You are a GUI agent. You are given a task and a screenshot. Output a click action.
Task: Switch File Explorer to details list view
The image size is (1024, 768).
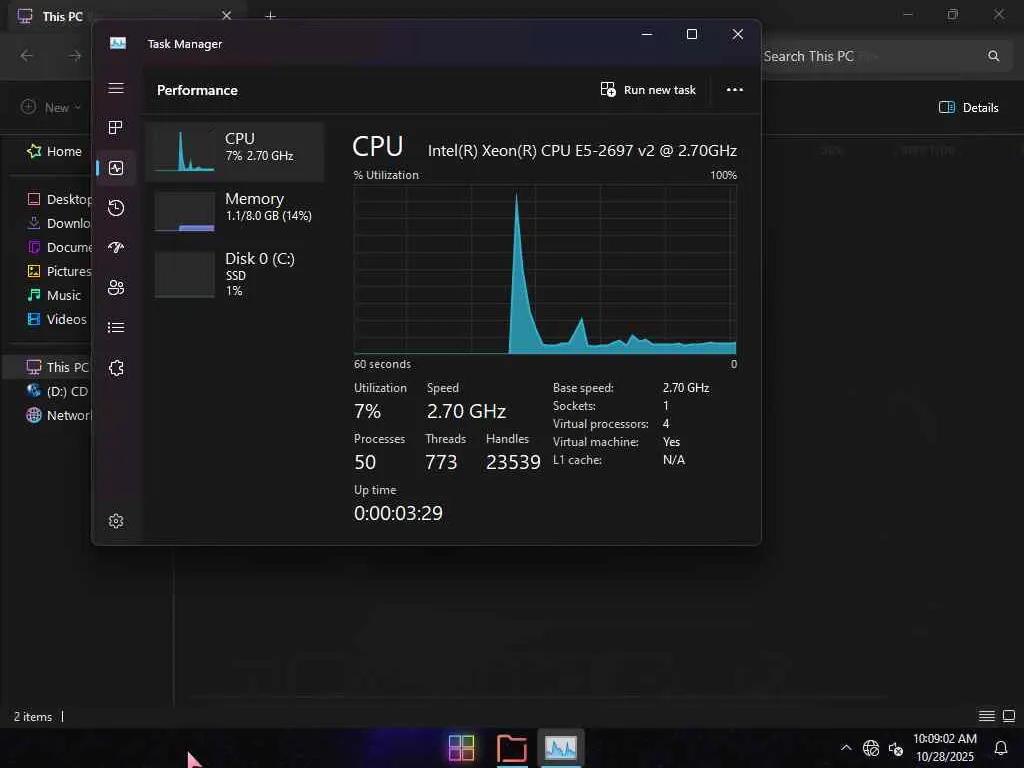point(987,716)
